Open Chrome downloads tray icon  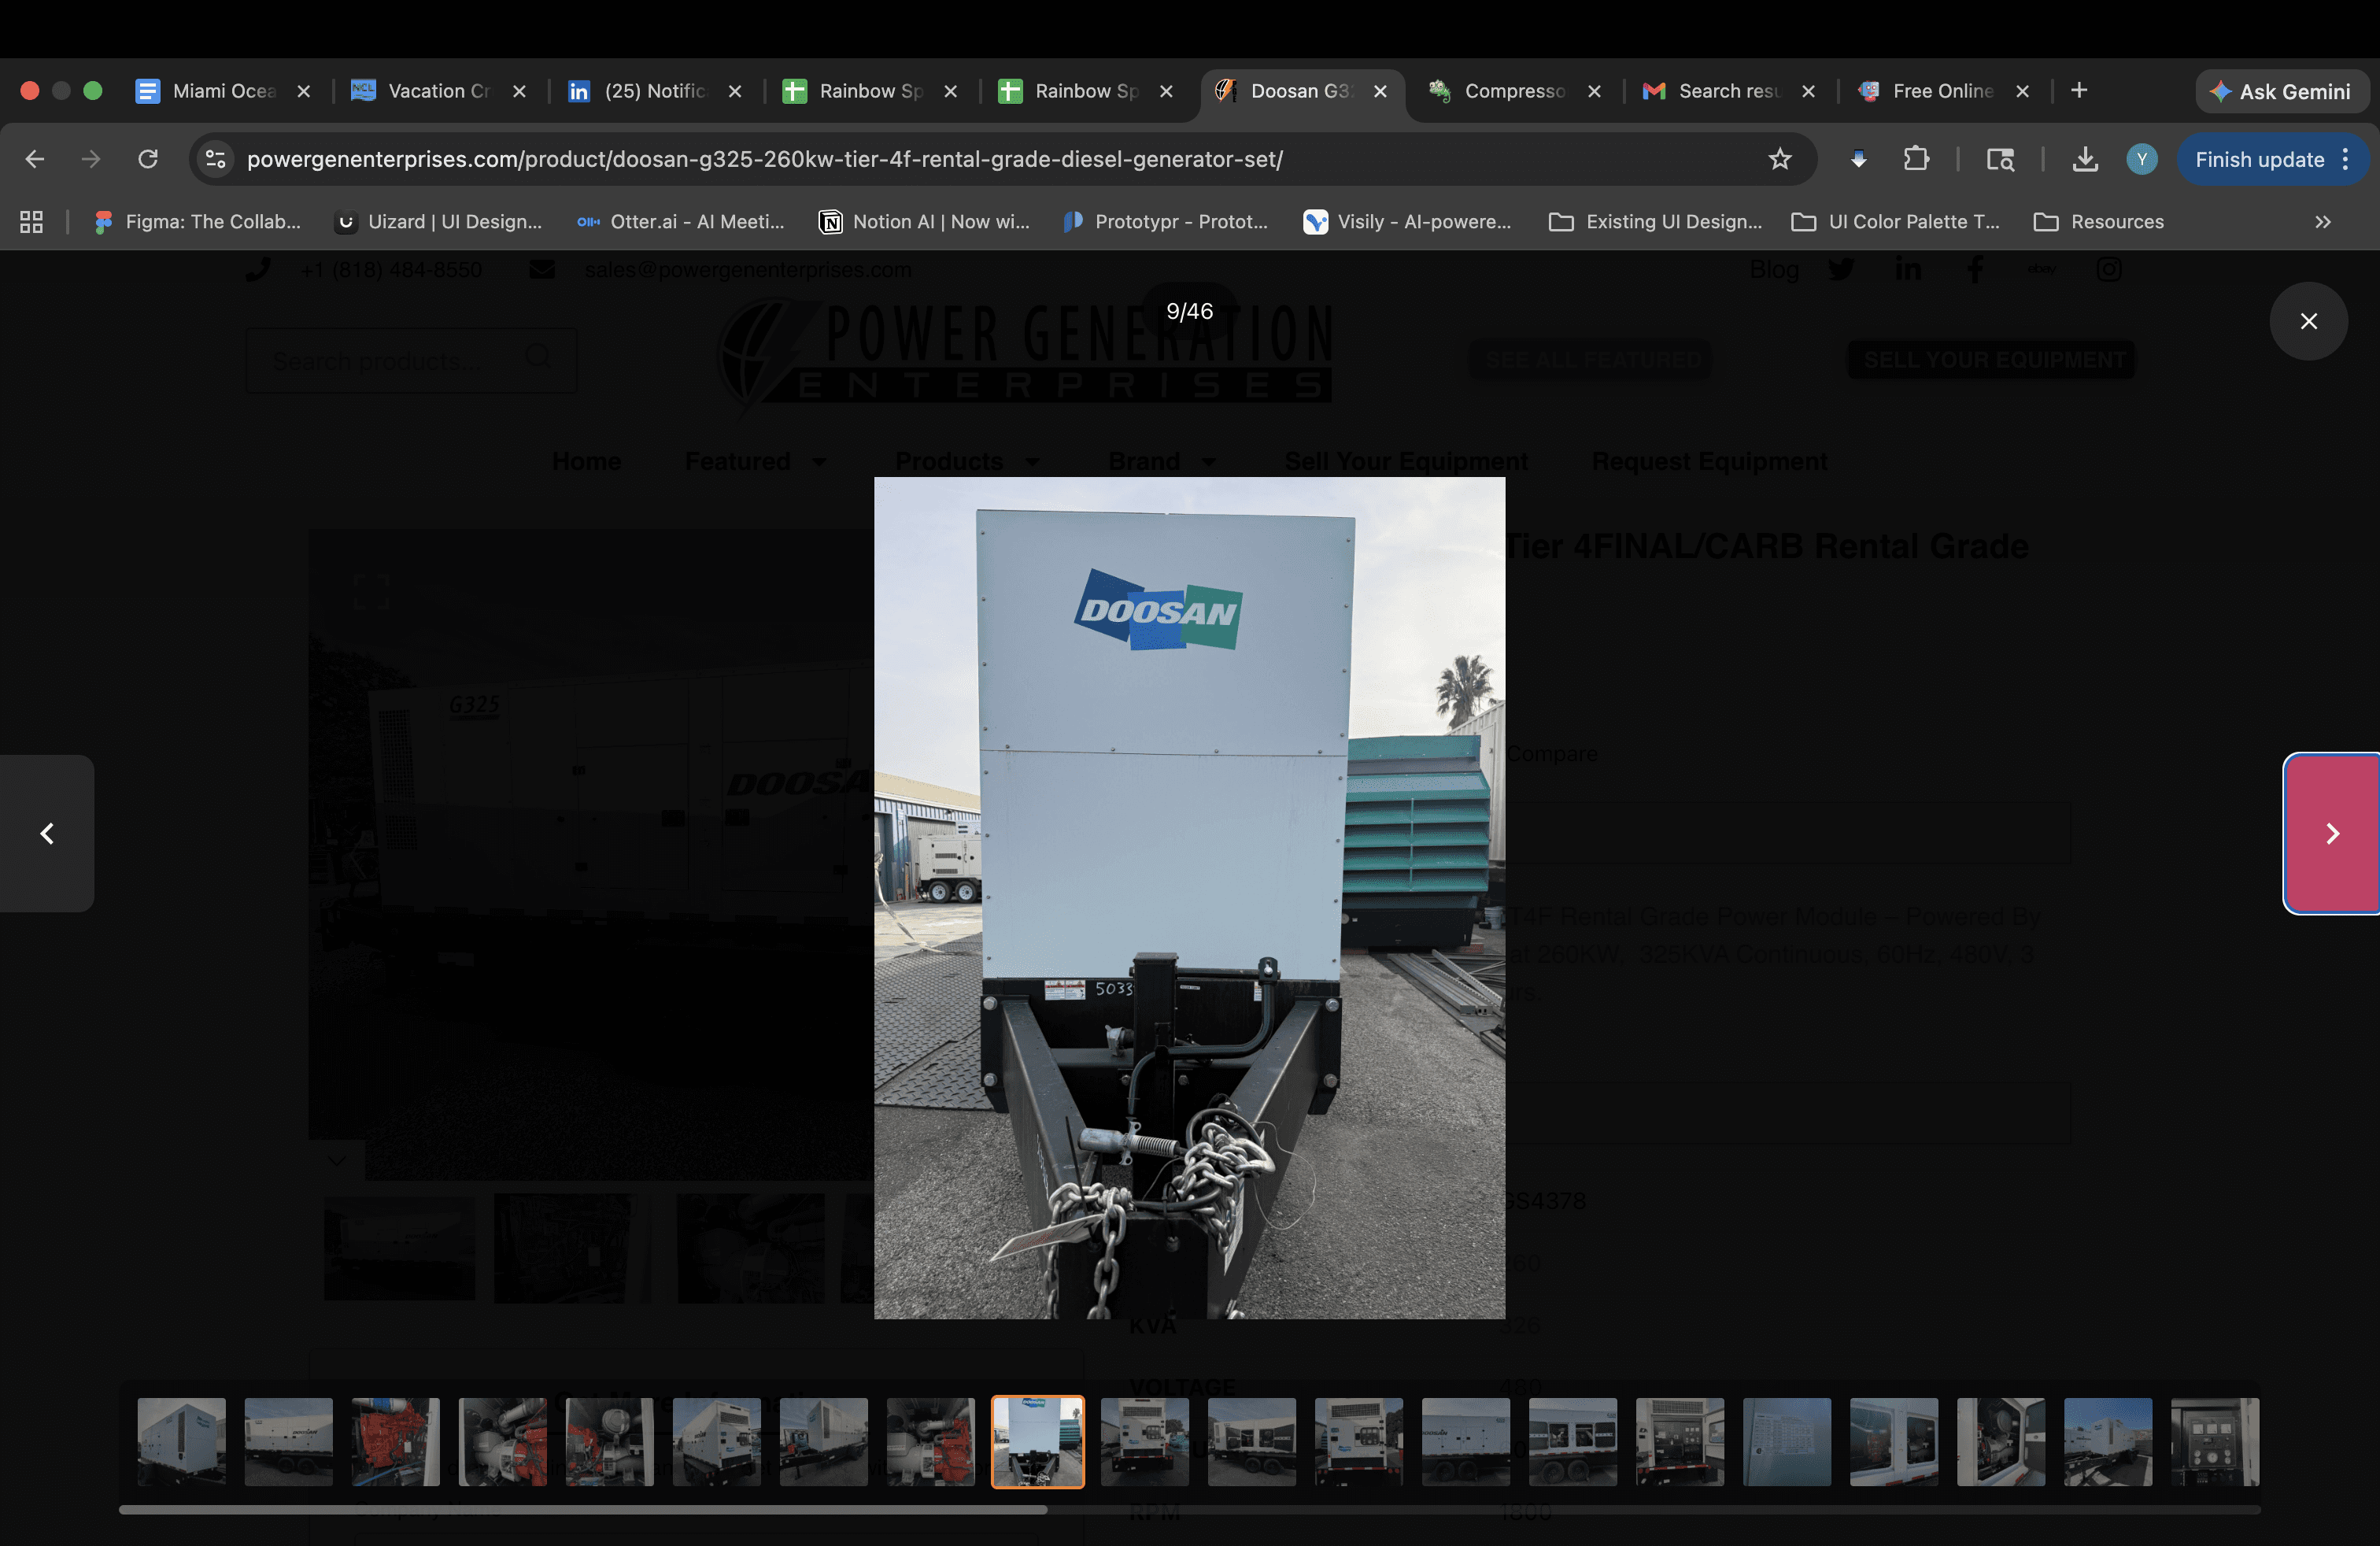2084,159
